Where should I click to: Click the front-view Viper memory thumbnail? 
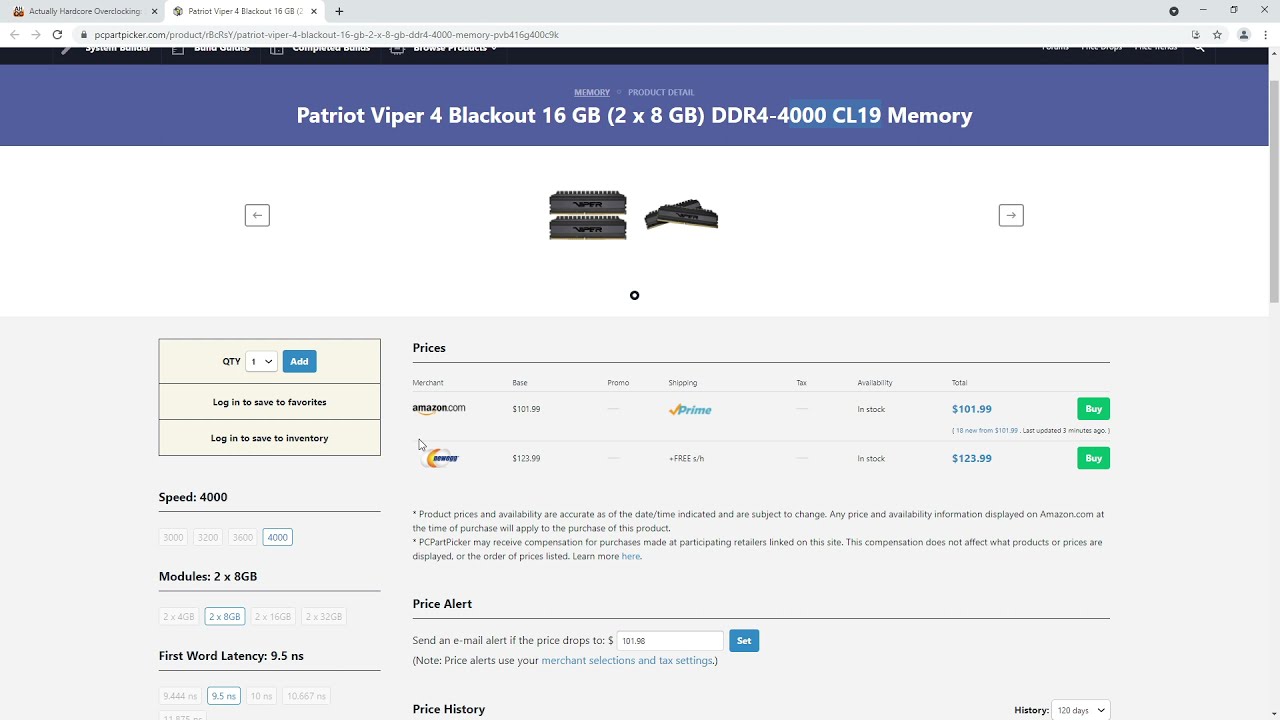tap(588, 215)
